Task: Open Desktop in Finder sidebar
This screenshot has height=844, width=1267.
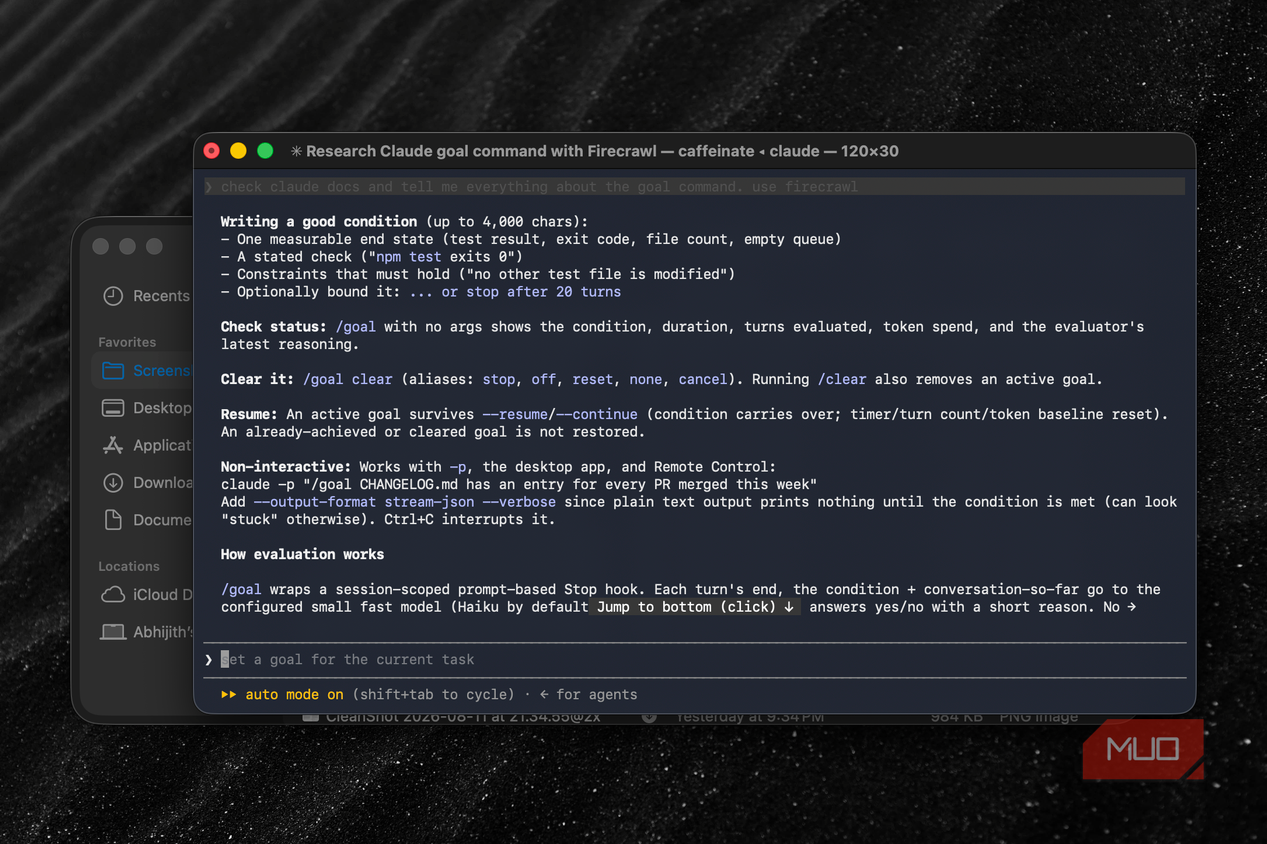Action: (x=147, y=408)
